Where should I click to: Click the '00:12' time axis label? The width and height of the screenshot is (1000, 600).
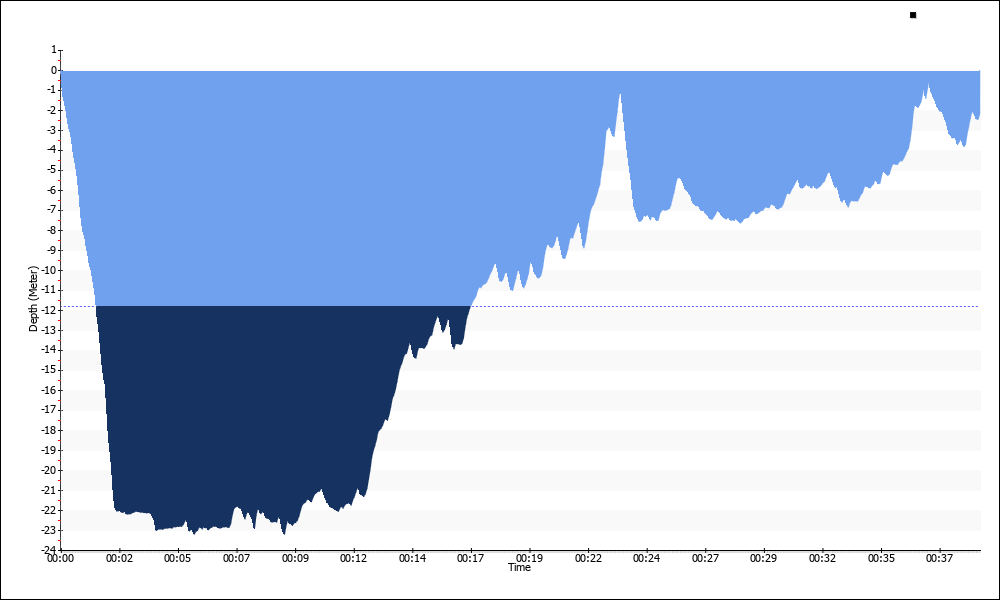(x=353, y=559)
